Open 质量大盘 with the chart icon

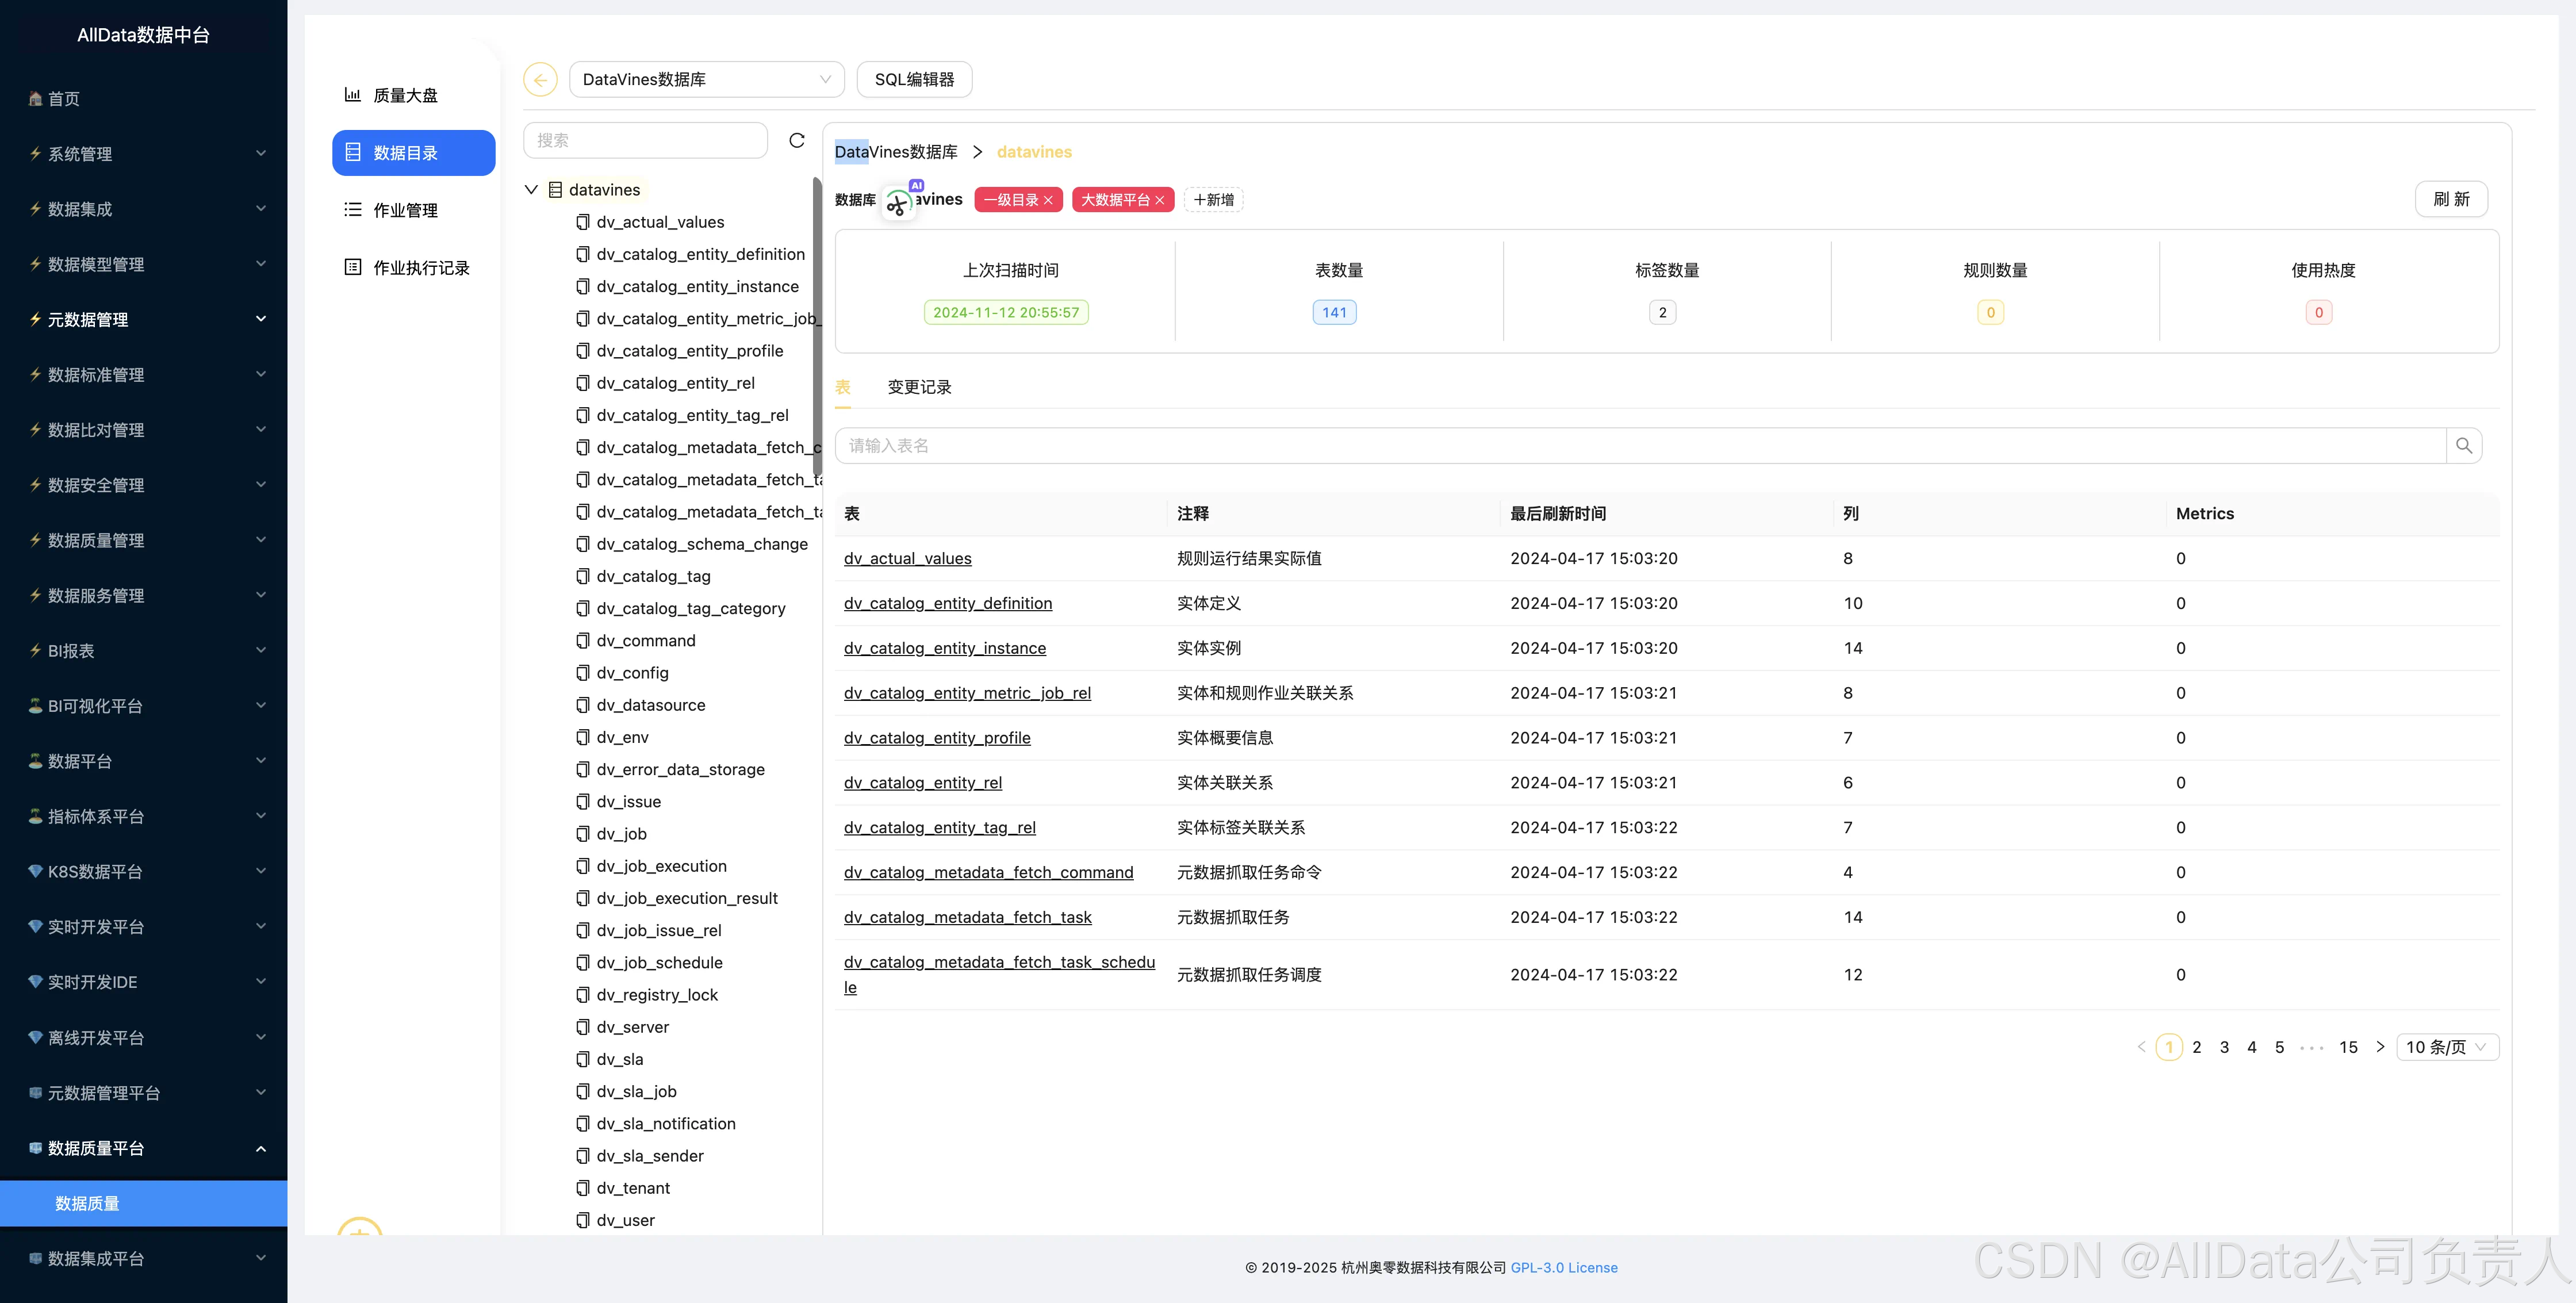[405, 95]
